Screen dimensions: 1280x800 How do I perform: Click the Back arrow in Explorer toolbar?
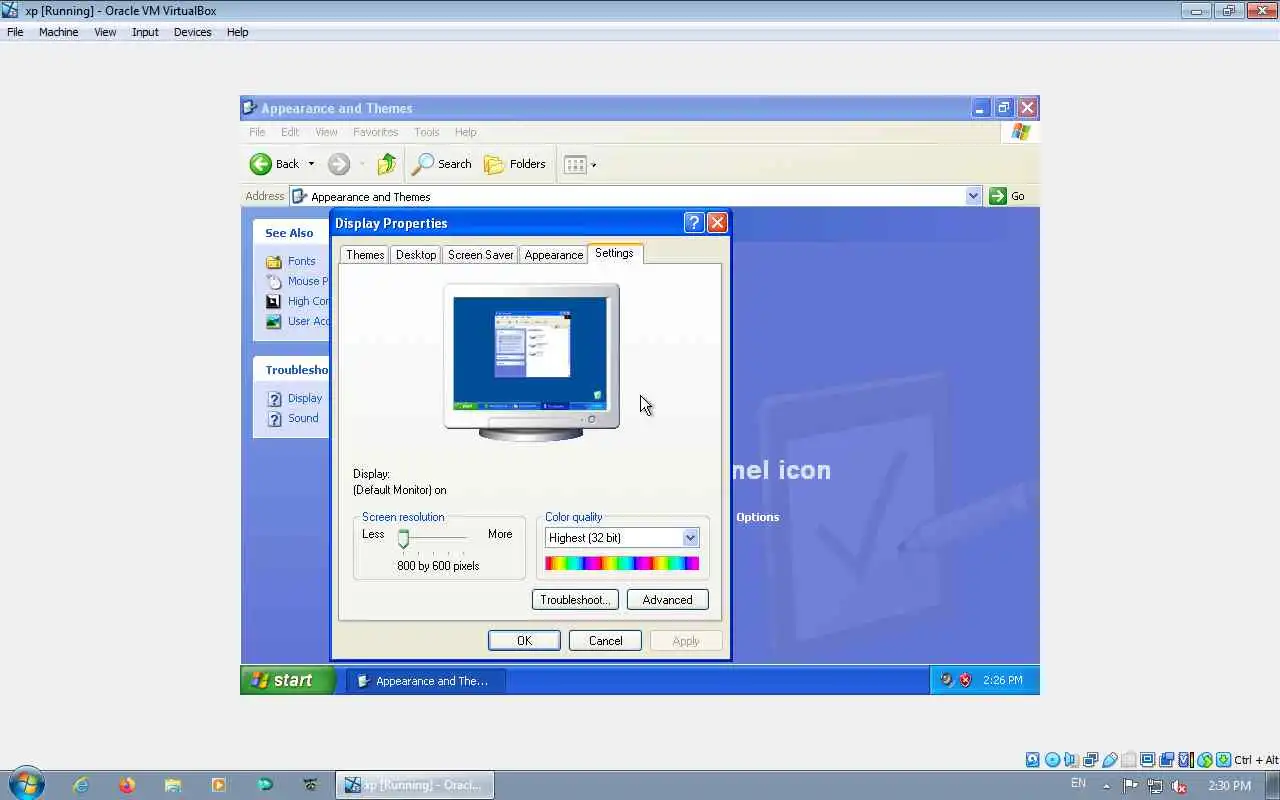point(260,164)
